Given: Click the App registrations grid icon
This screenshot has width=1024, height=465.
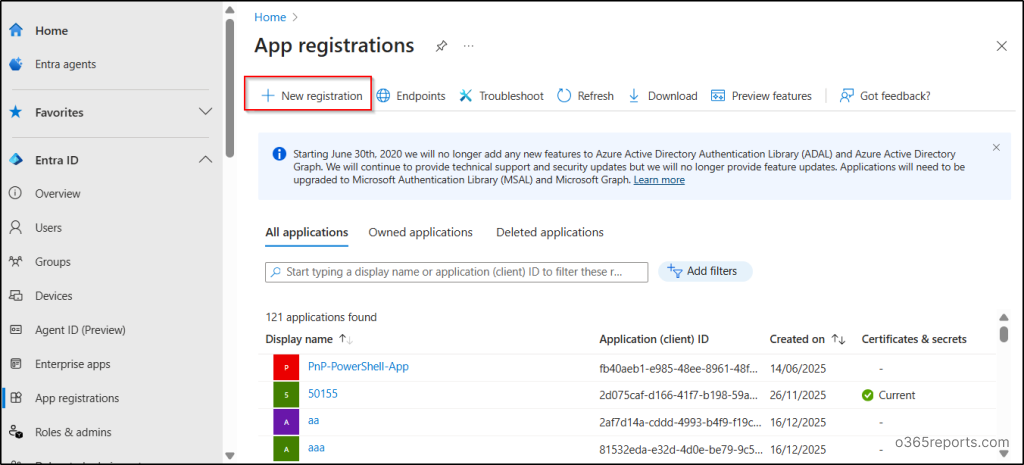Looking at the screenshot, I should coord(16,398).
